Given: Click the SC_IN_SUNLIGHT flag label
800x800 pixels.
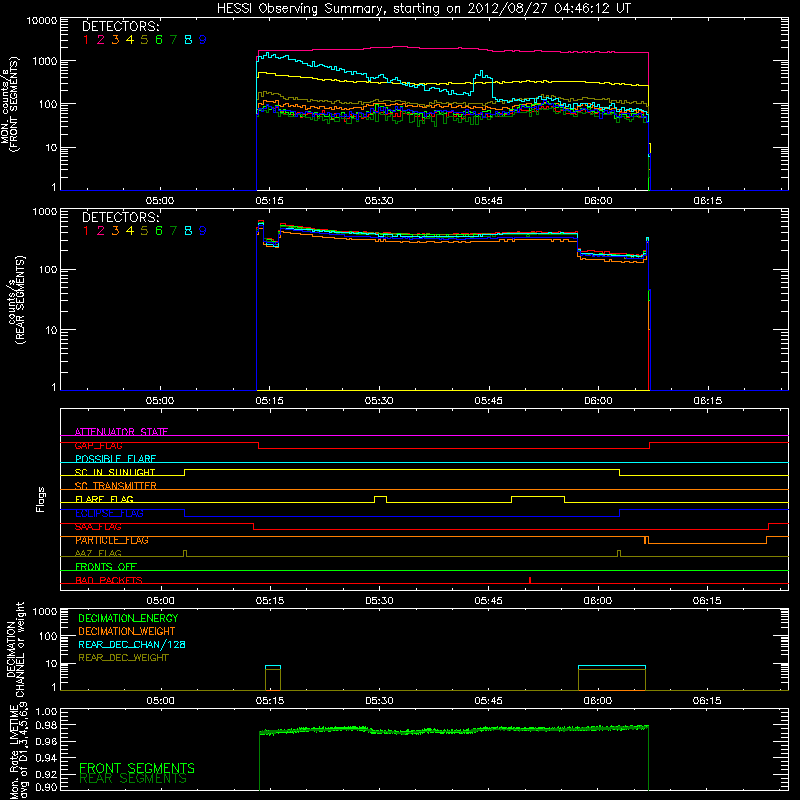Looking at the screenshot, I should (x=115, y=472).
